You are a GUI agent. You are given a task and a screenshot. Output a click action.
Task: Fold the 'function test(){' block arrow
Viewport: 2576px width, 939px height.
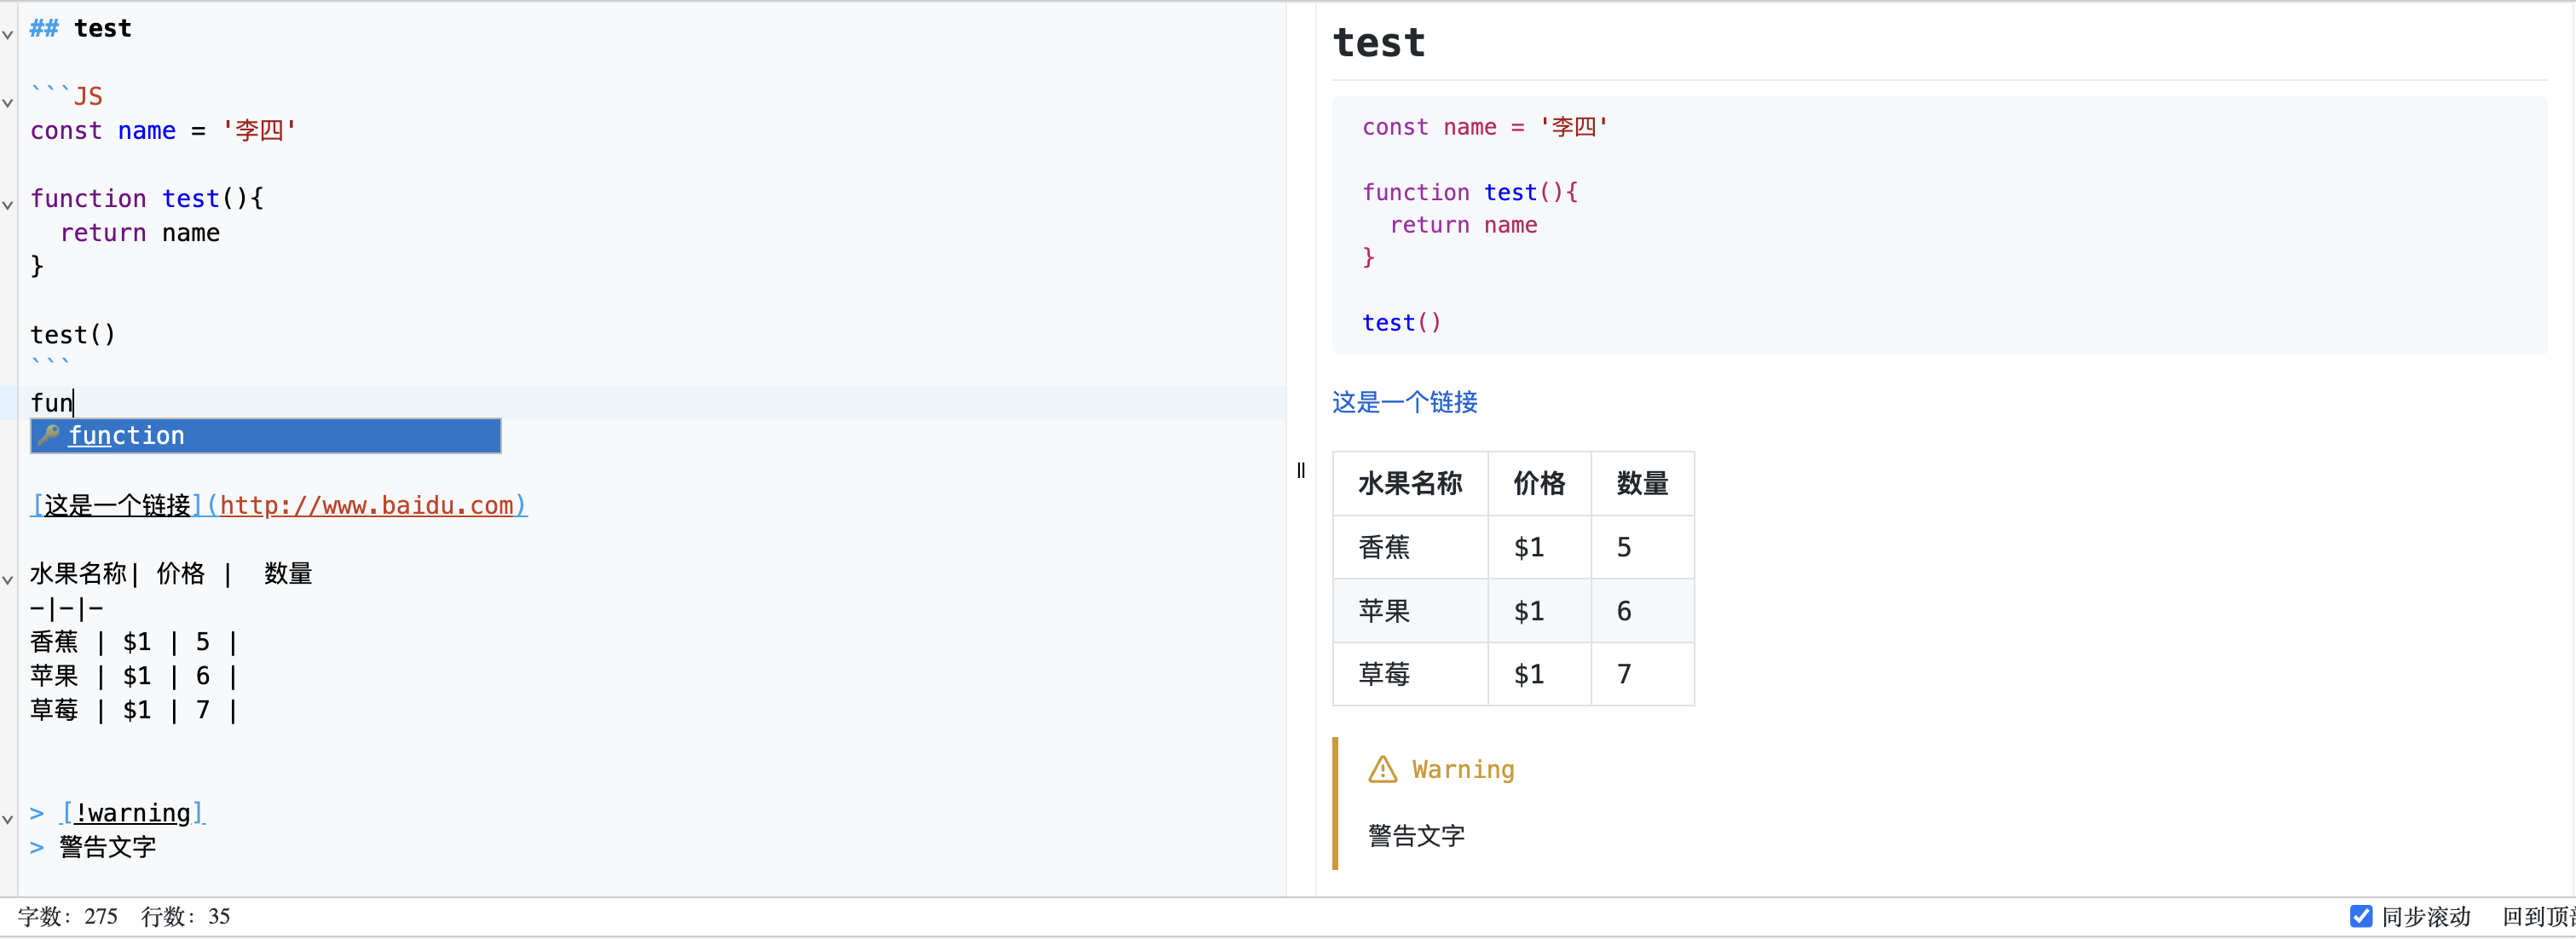[x=8, y=205]
